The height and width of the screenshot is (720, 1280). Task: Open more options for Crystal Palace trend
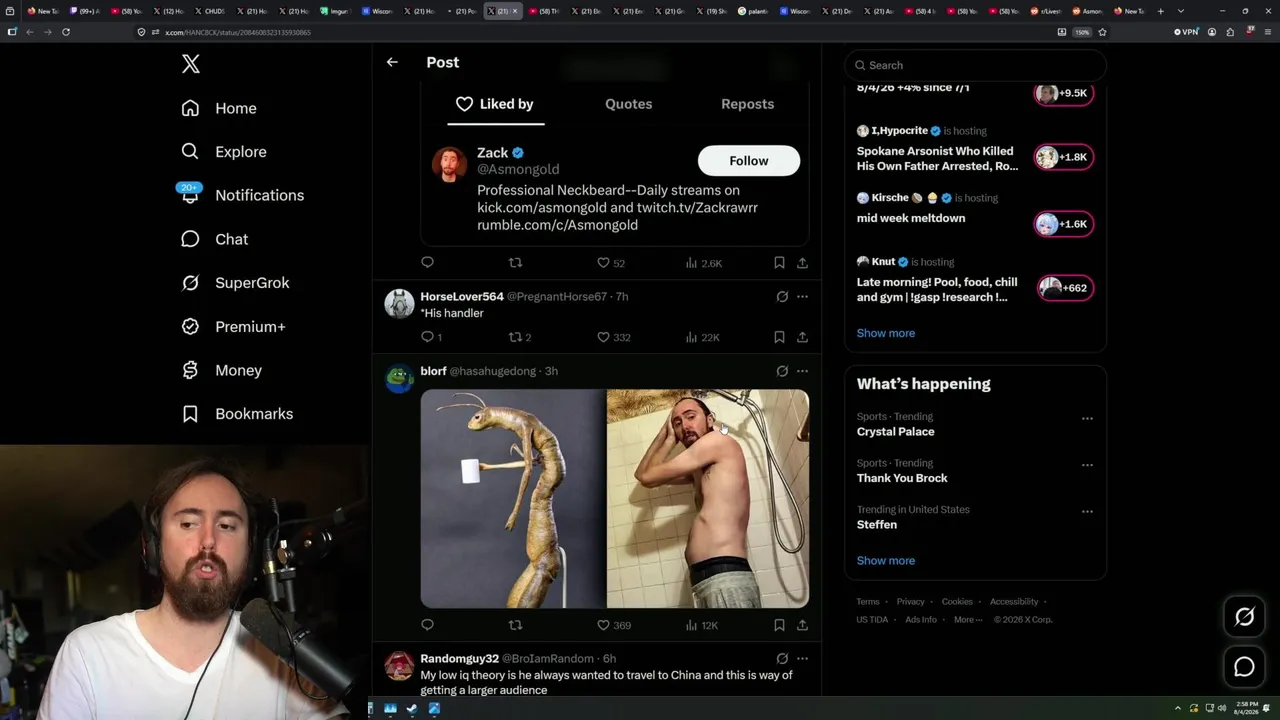1087,419
